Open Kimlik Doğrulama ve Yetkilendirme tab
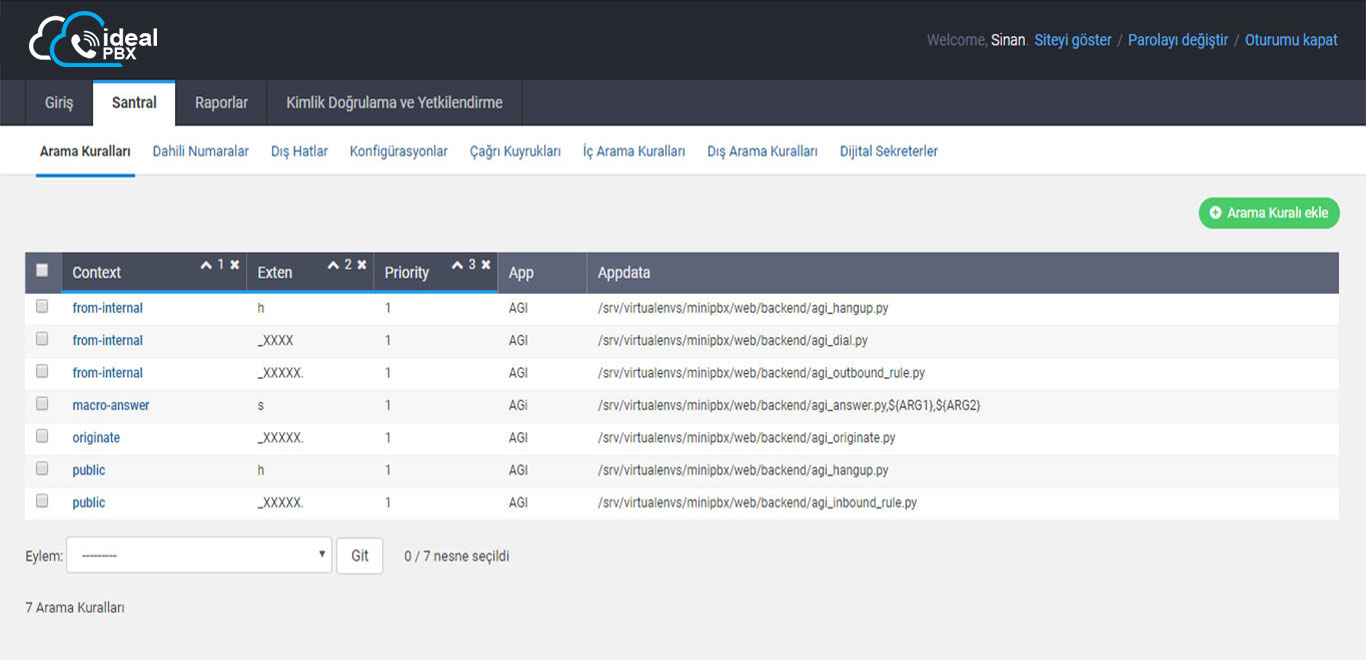 394,103
